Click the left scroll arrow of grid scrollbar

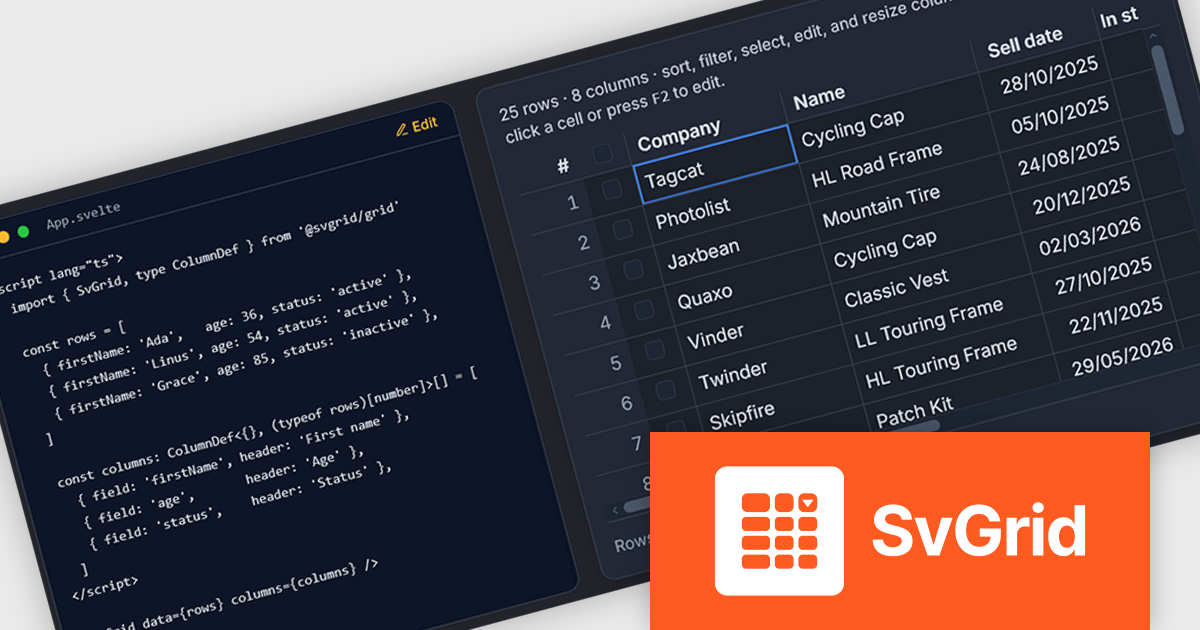tap(615, 511)
